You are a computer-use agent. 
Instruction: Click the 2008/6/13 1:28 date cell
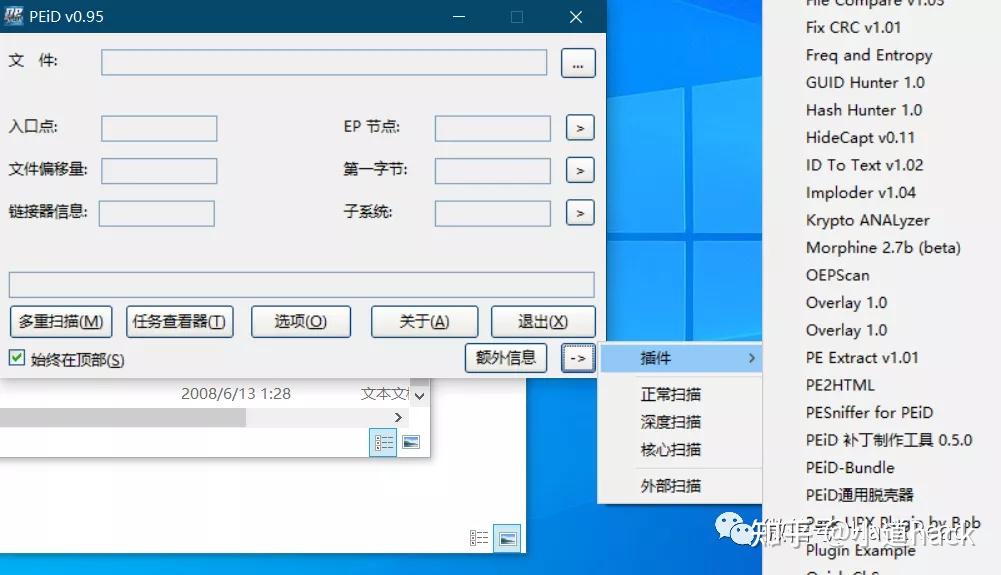click(236, 394)
